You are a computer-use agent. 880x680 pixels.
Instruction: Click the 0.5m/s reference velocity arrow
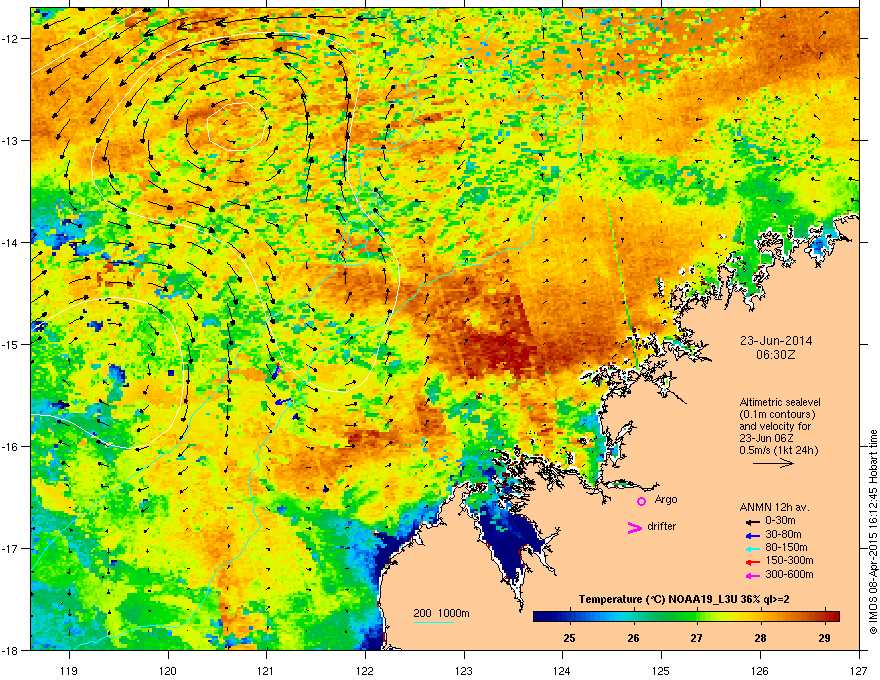(773, 463)
